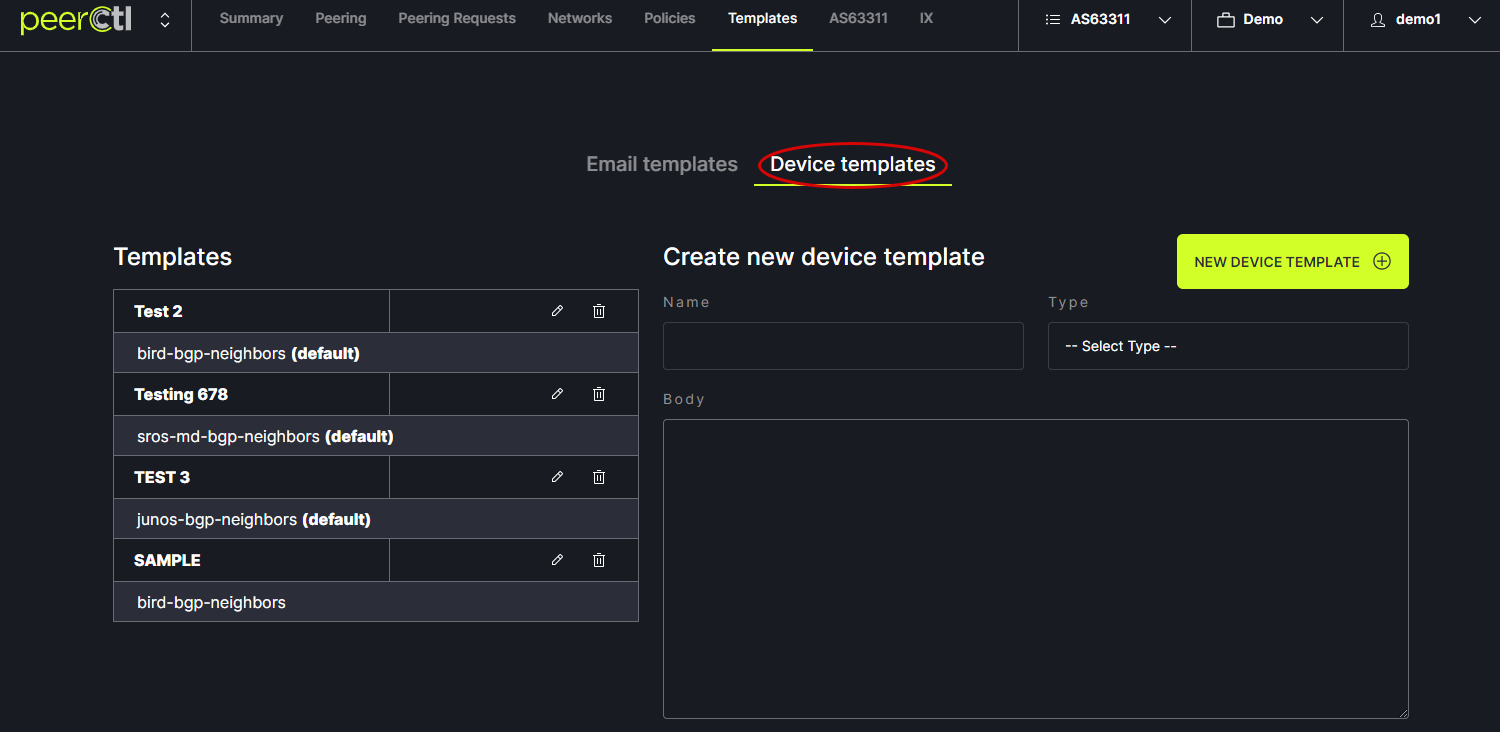Image resolution: width=1500 pixels, height=732 pixels.
Task: Switch to Email templates tab
Action: pyautogui.click(x=661, y=164)
